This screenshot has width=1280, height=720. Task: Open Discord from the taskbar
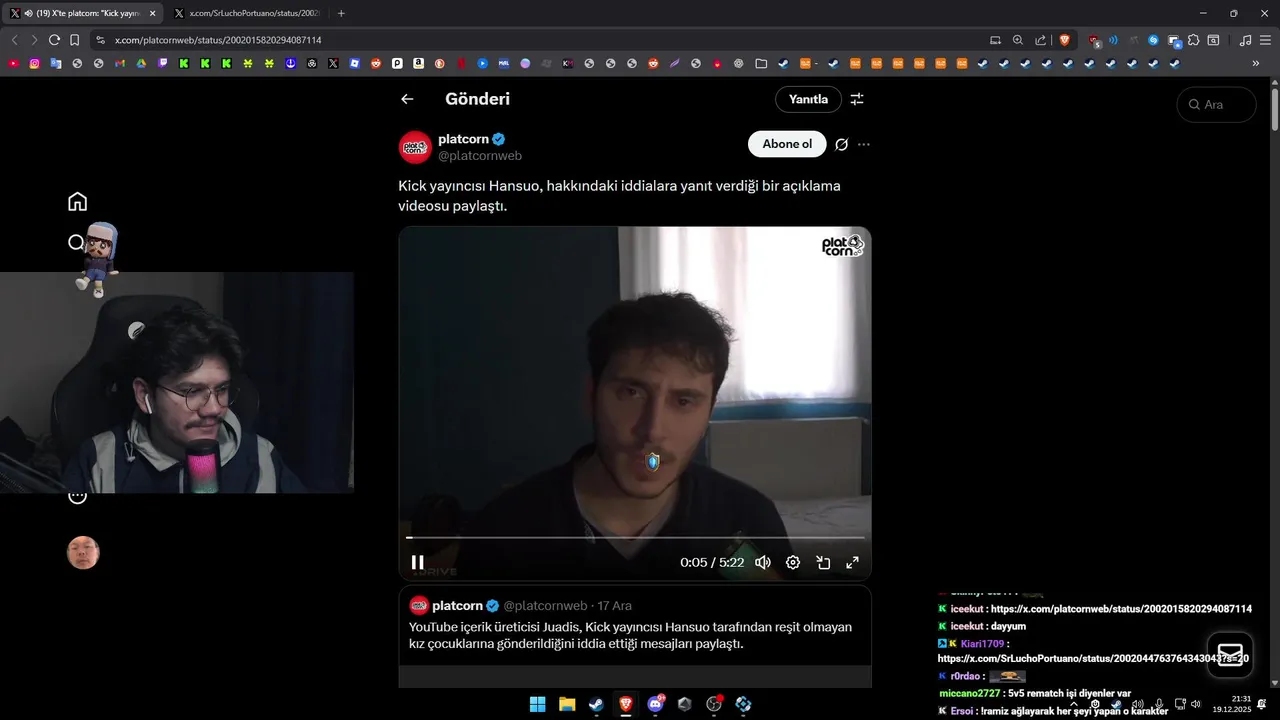[656, 704]
